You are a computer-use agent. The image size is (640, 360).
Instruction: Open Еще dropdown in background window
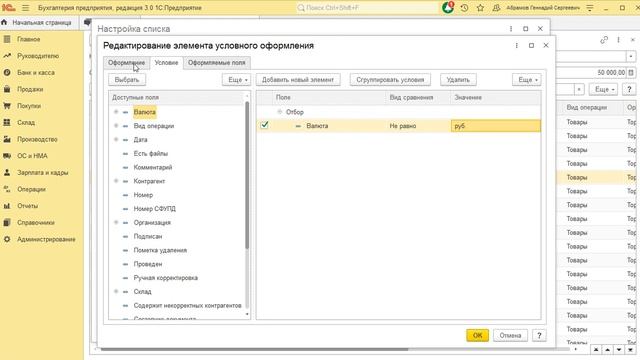[x=603, y=89]
